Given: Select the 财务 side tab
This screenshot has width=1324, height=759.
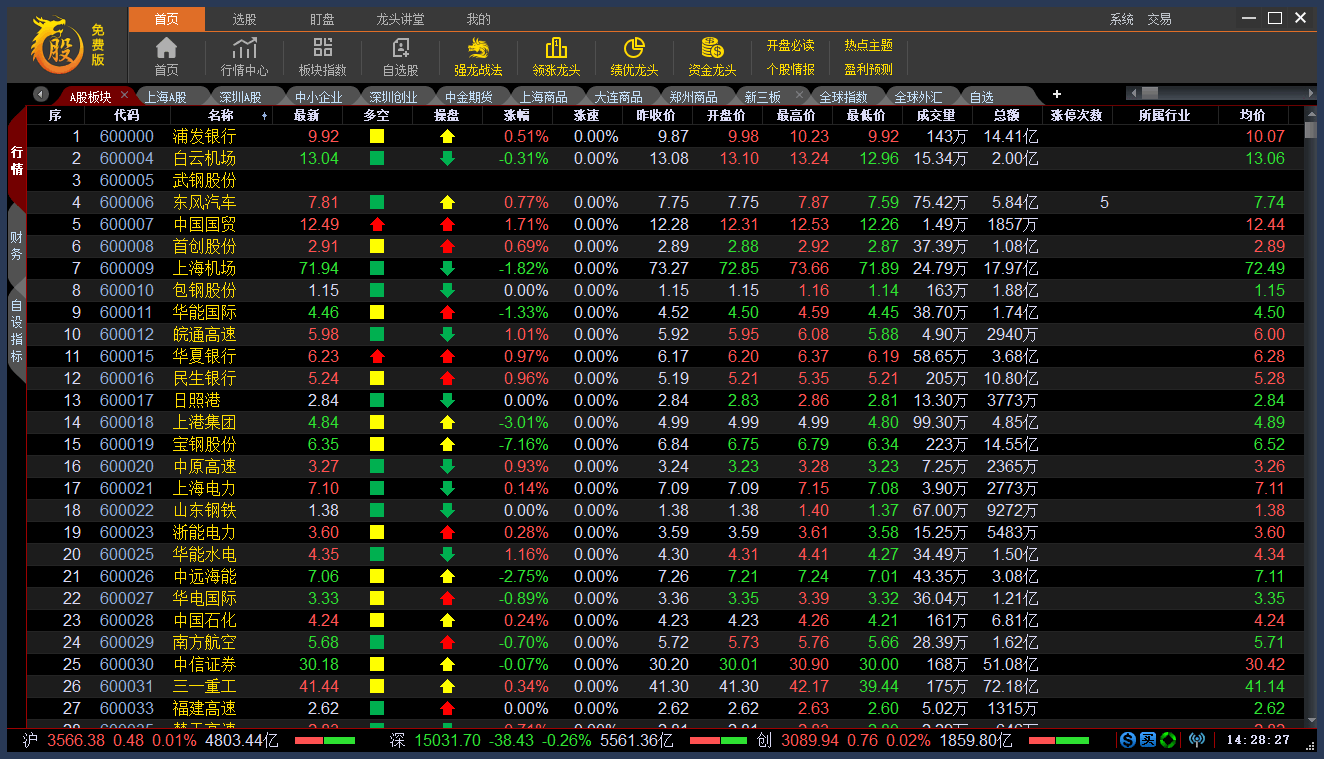Looking at the screenshot, I should pos(16,245).
